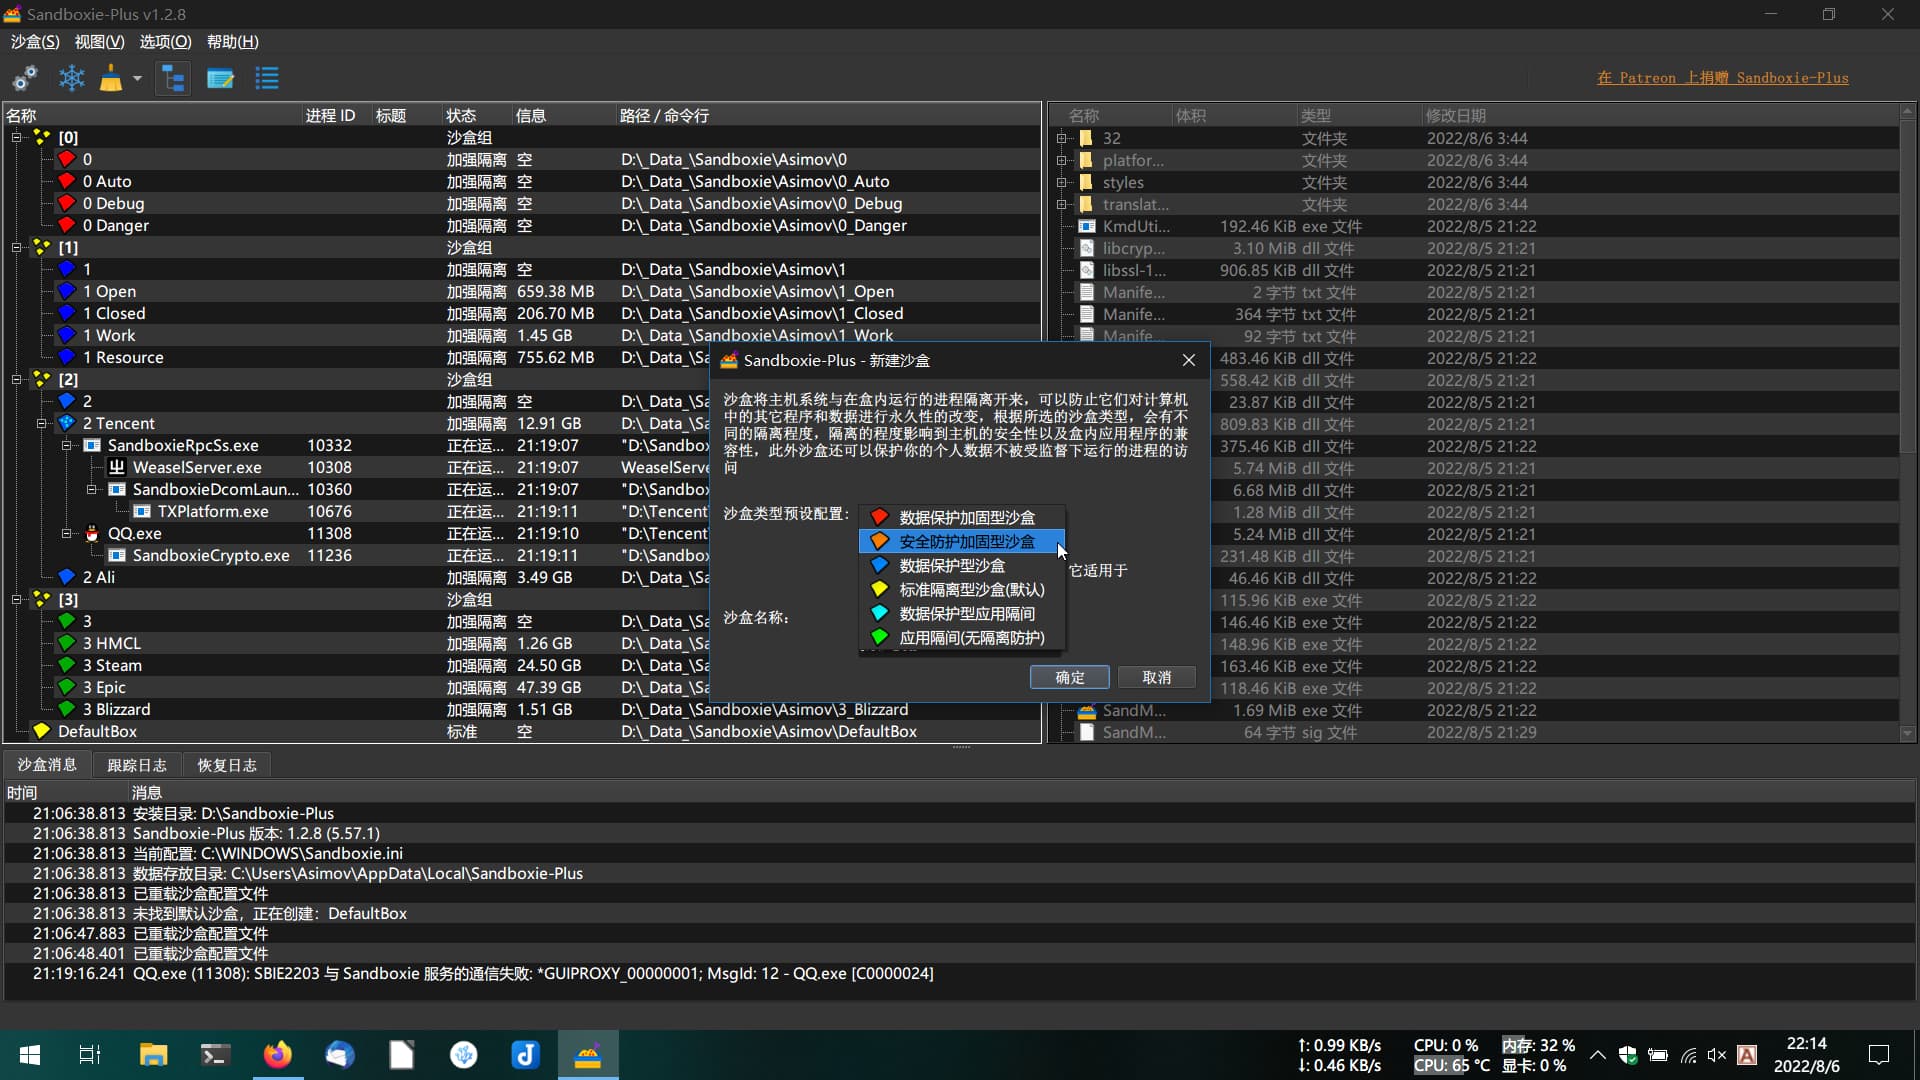The height and width of the screenshot is (1080, 1920).
Task: Collapse the 2 Tencent sandbox tree
Action: point(41,423)
